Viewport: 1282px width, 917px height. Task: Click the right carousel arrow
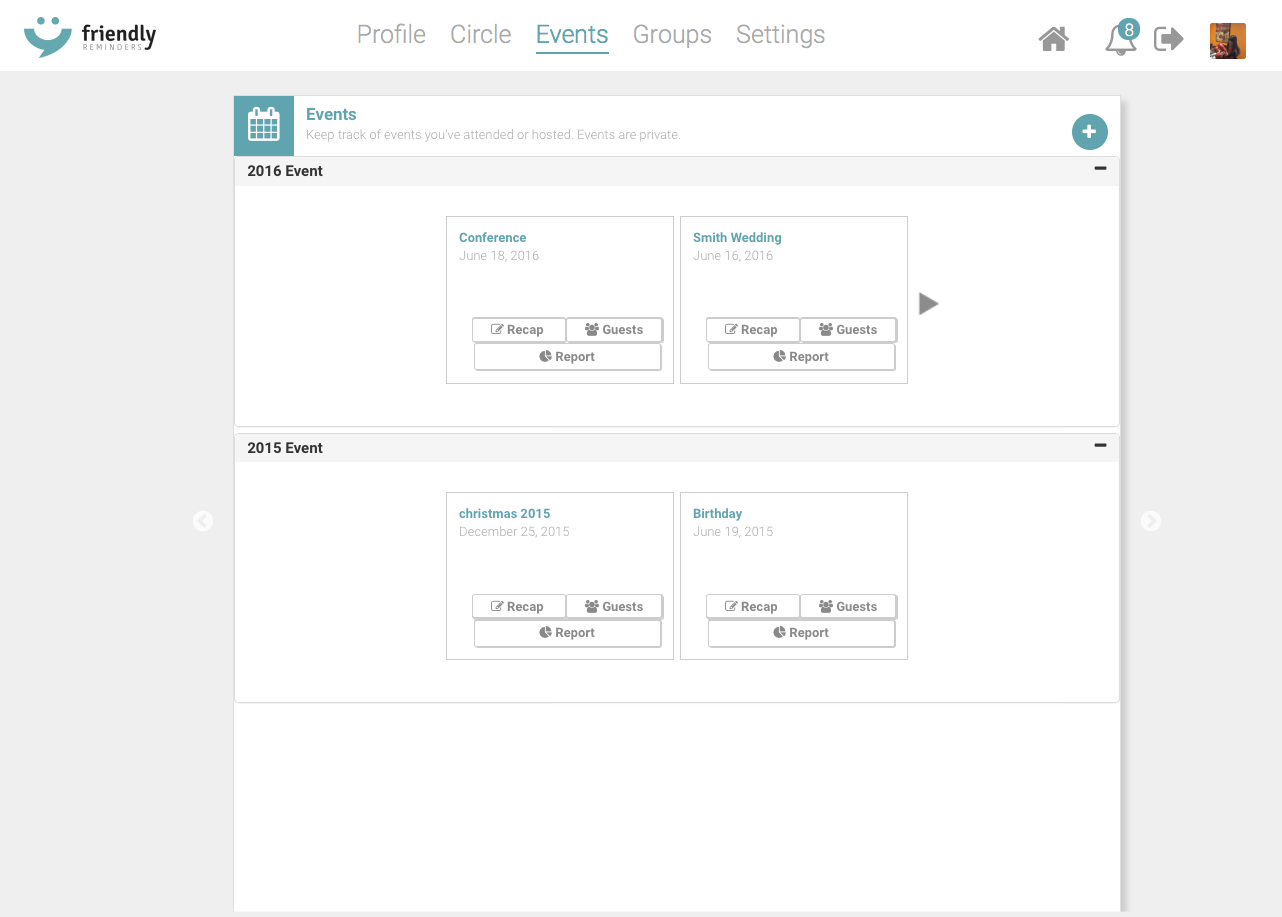pyautogui.click(x=1151, y=521)
